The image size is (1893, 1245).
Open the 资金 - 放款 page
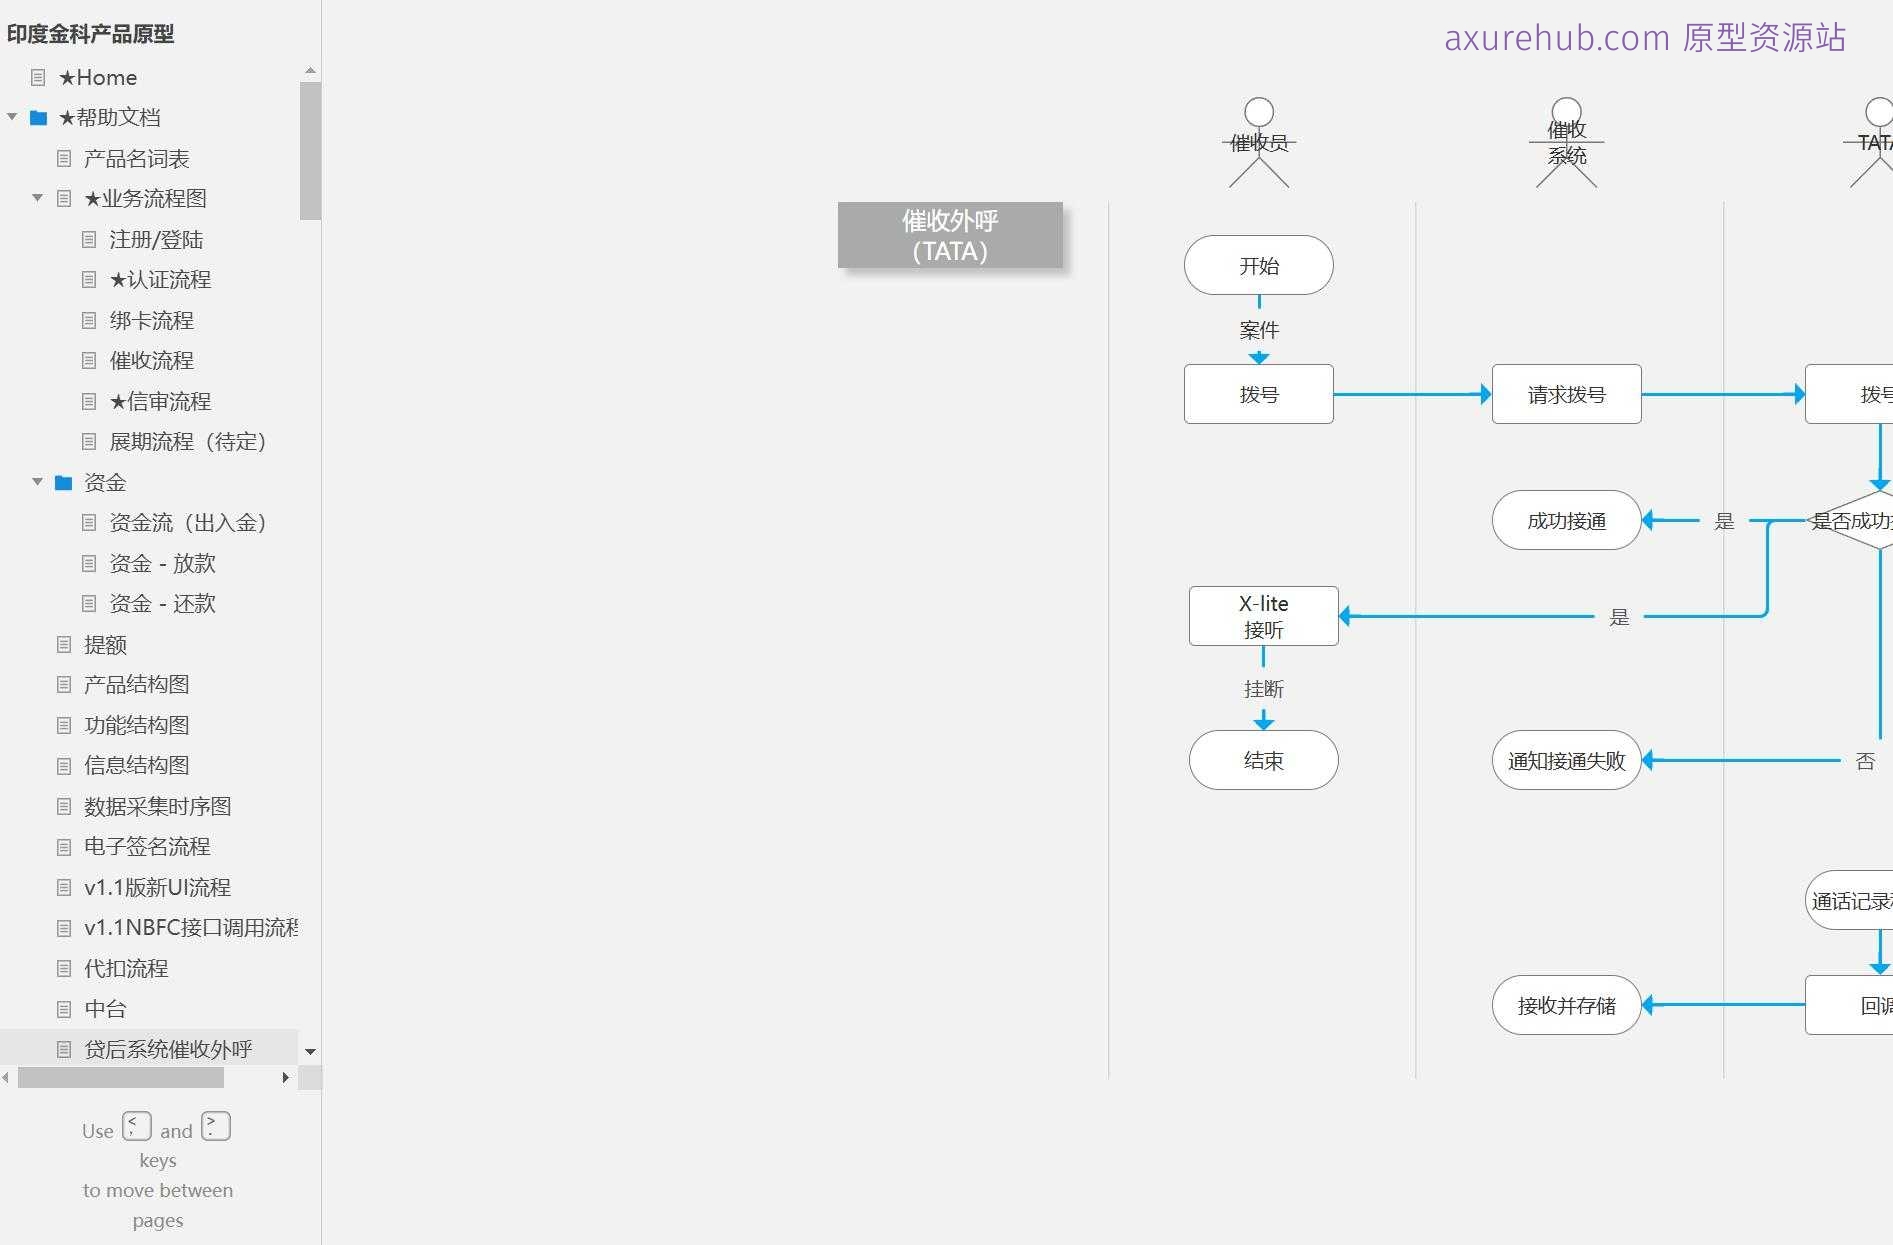click(x=162, y=564)
